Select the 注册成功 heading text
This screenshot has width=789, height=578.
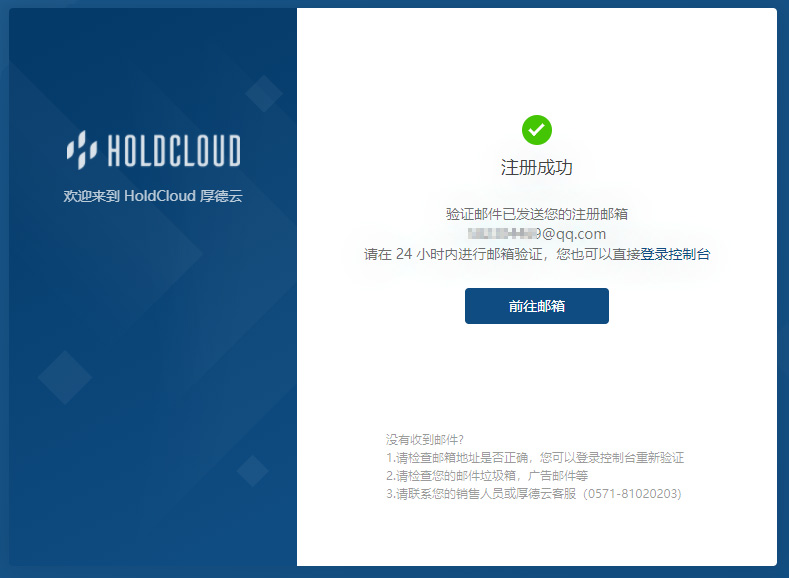537,168
